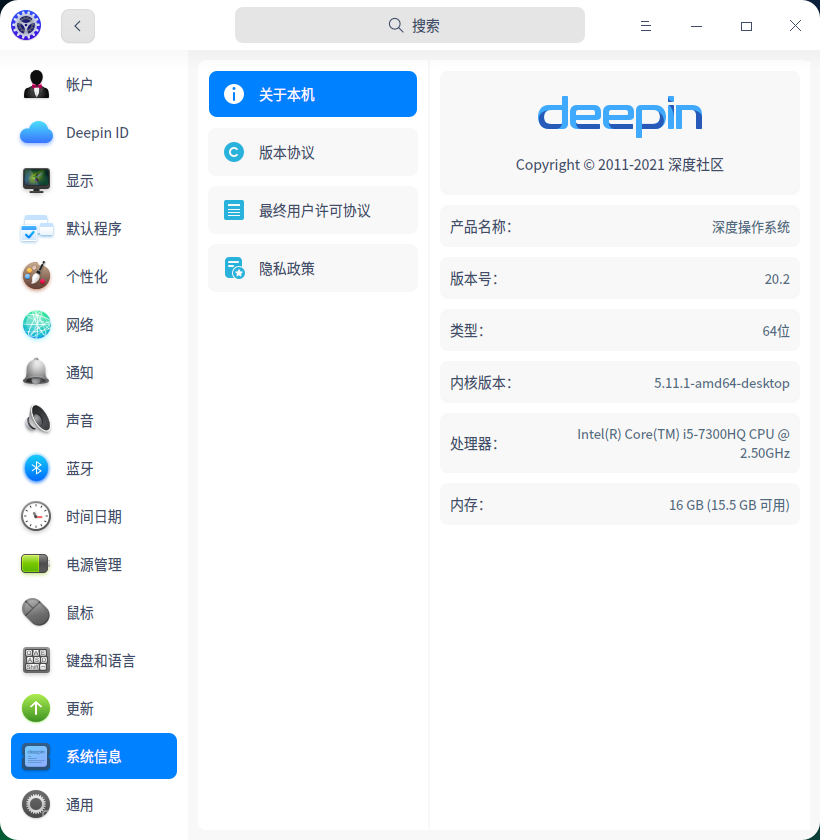Open the hamburger main menu
Viewport: 820px width, 840px height.
tap(646, 26)
